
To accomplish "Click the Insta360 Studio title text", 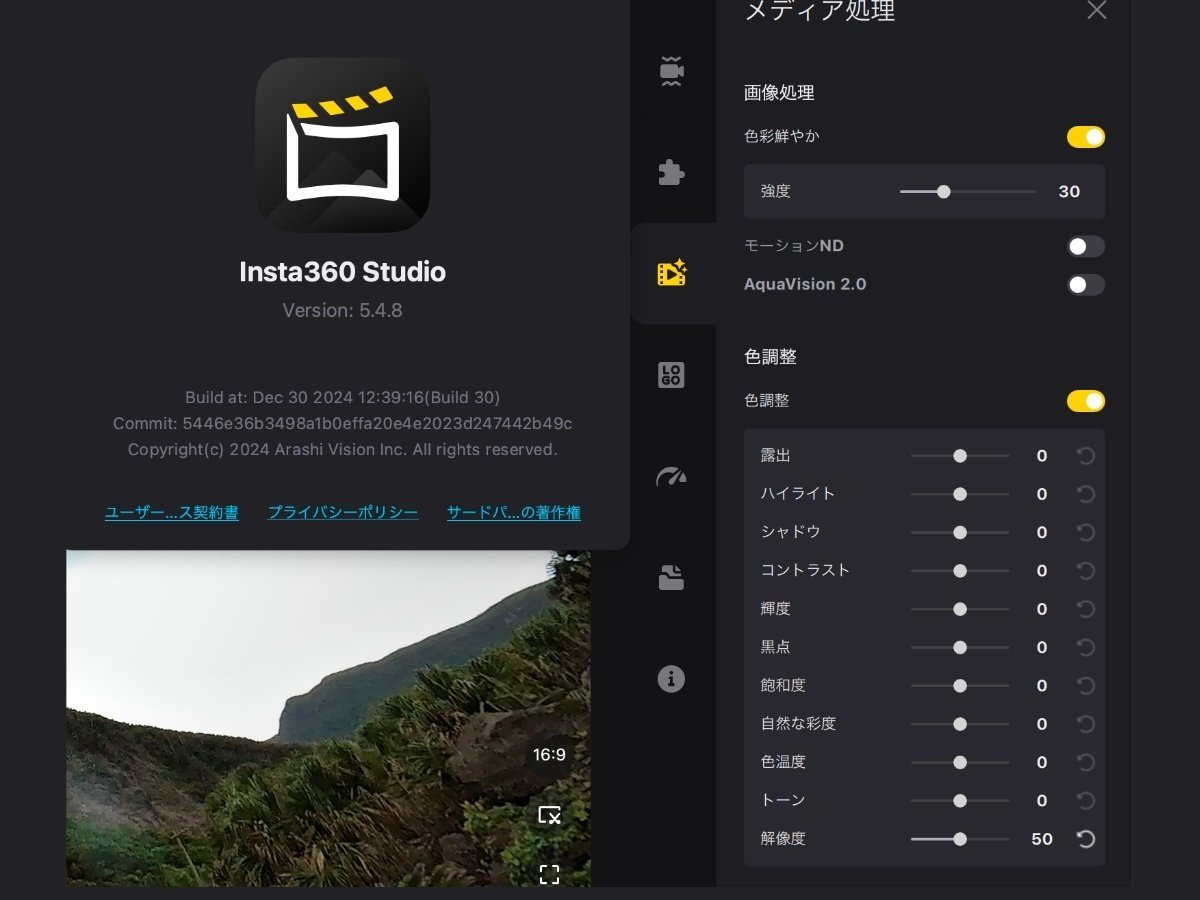I will click(343, 272).
